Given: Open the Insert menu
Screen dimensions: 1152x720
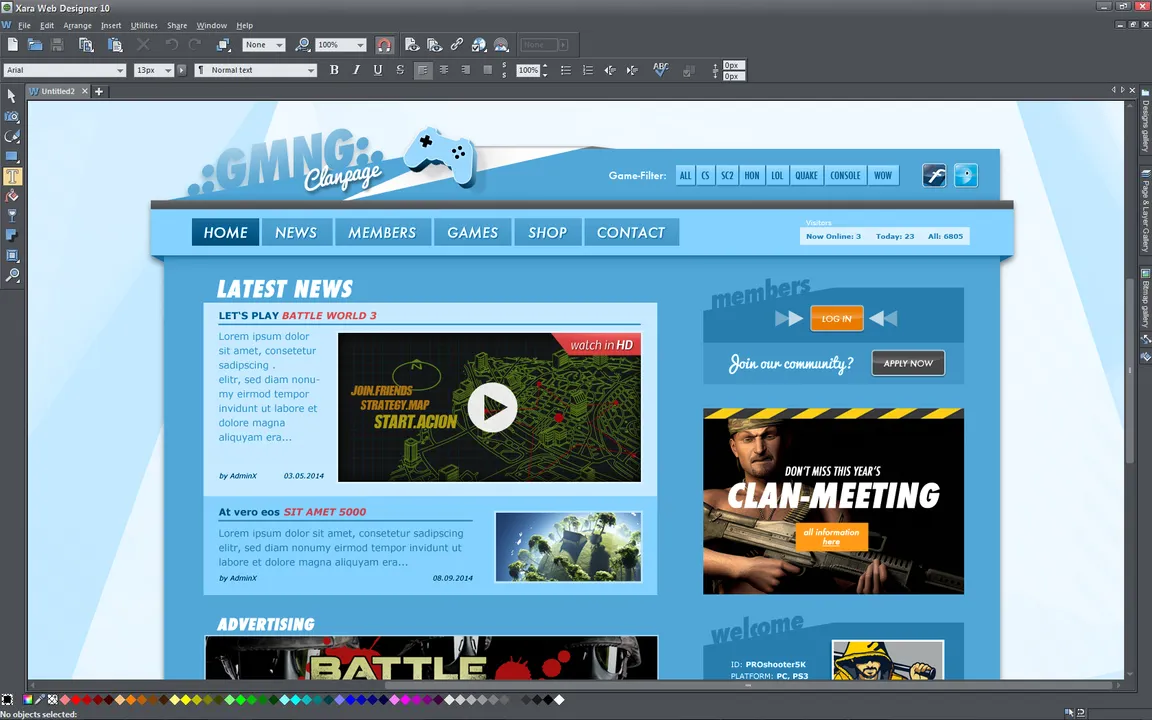Looking at the screenshot, I should click(x=111, y=25).
